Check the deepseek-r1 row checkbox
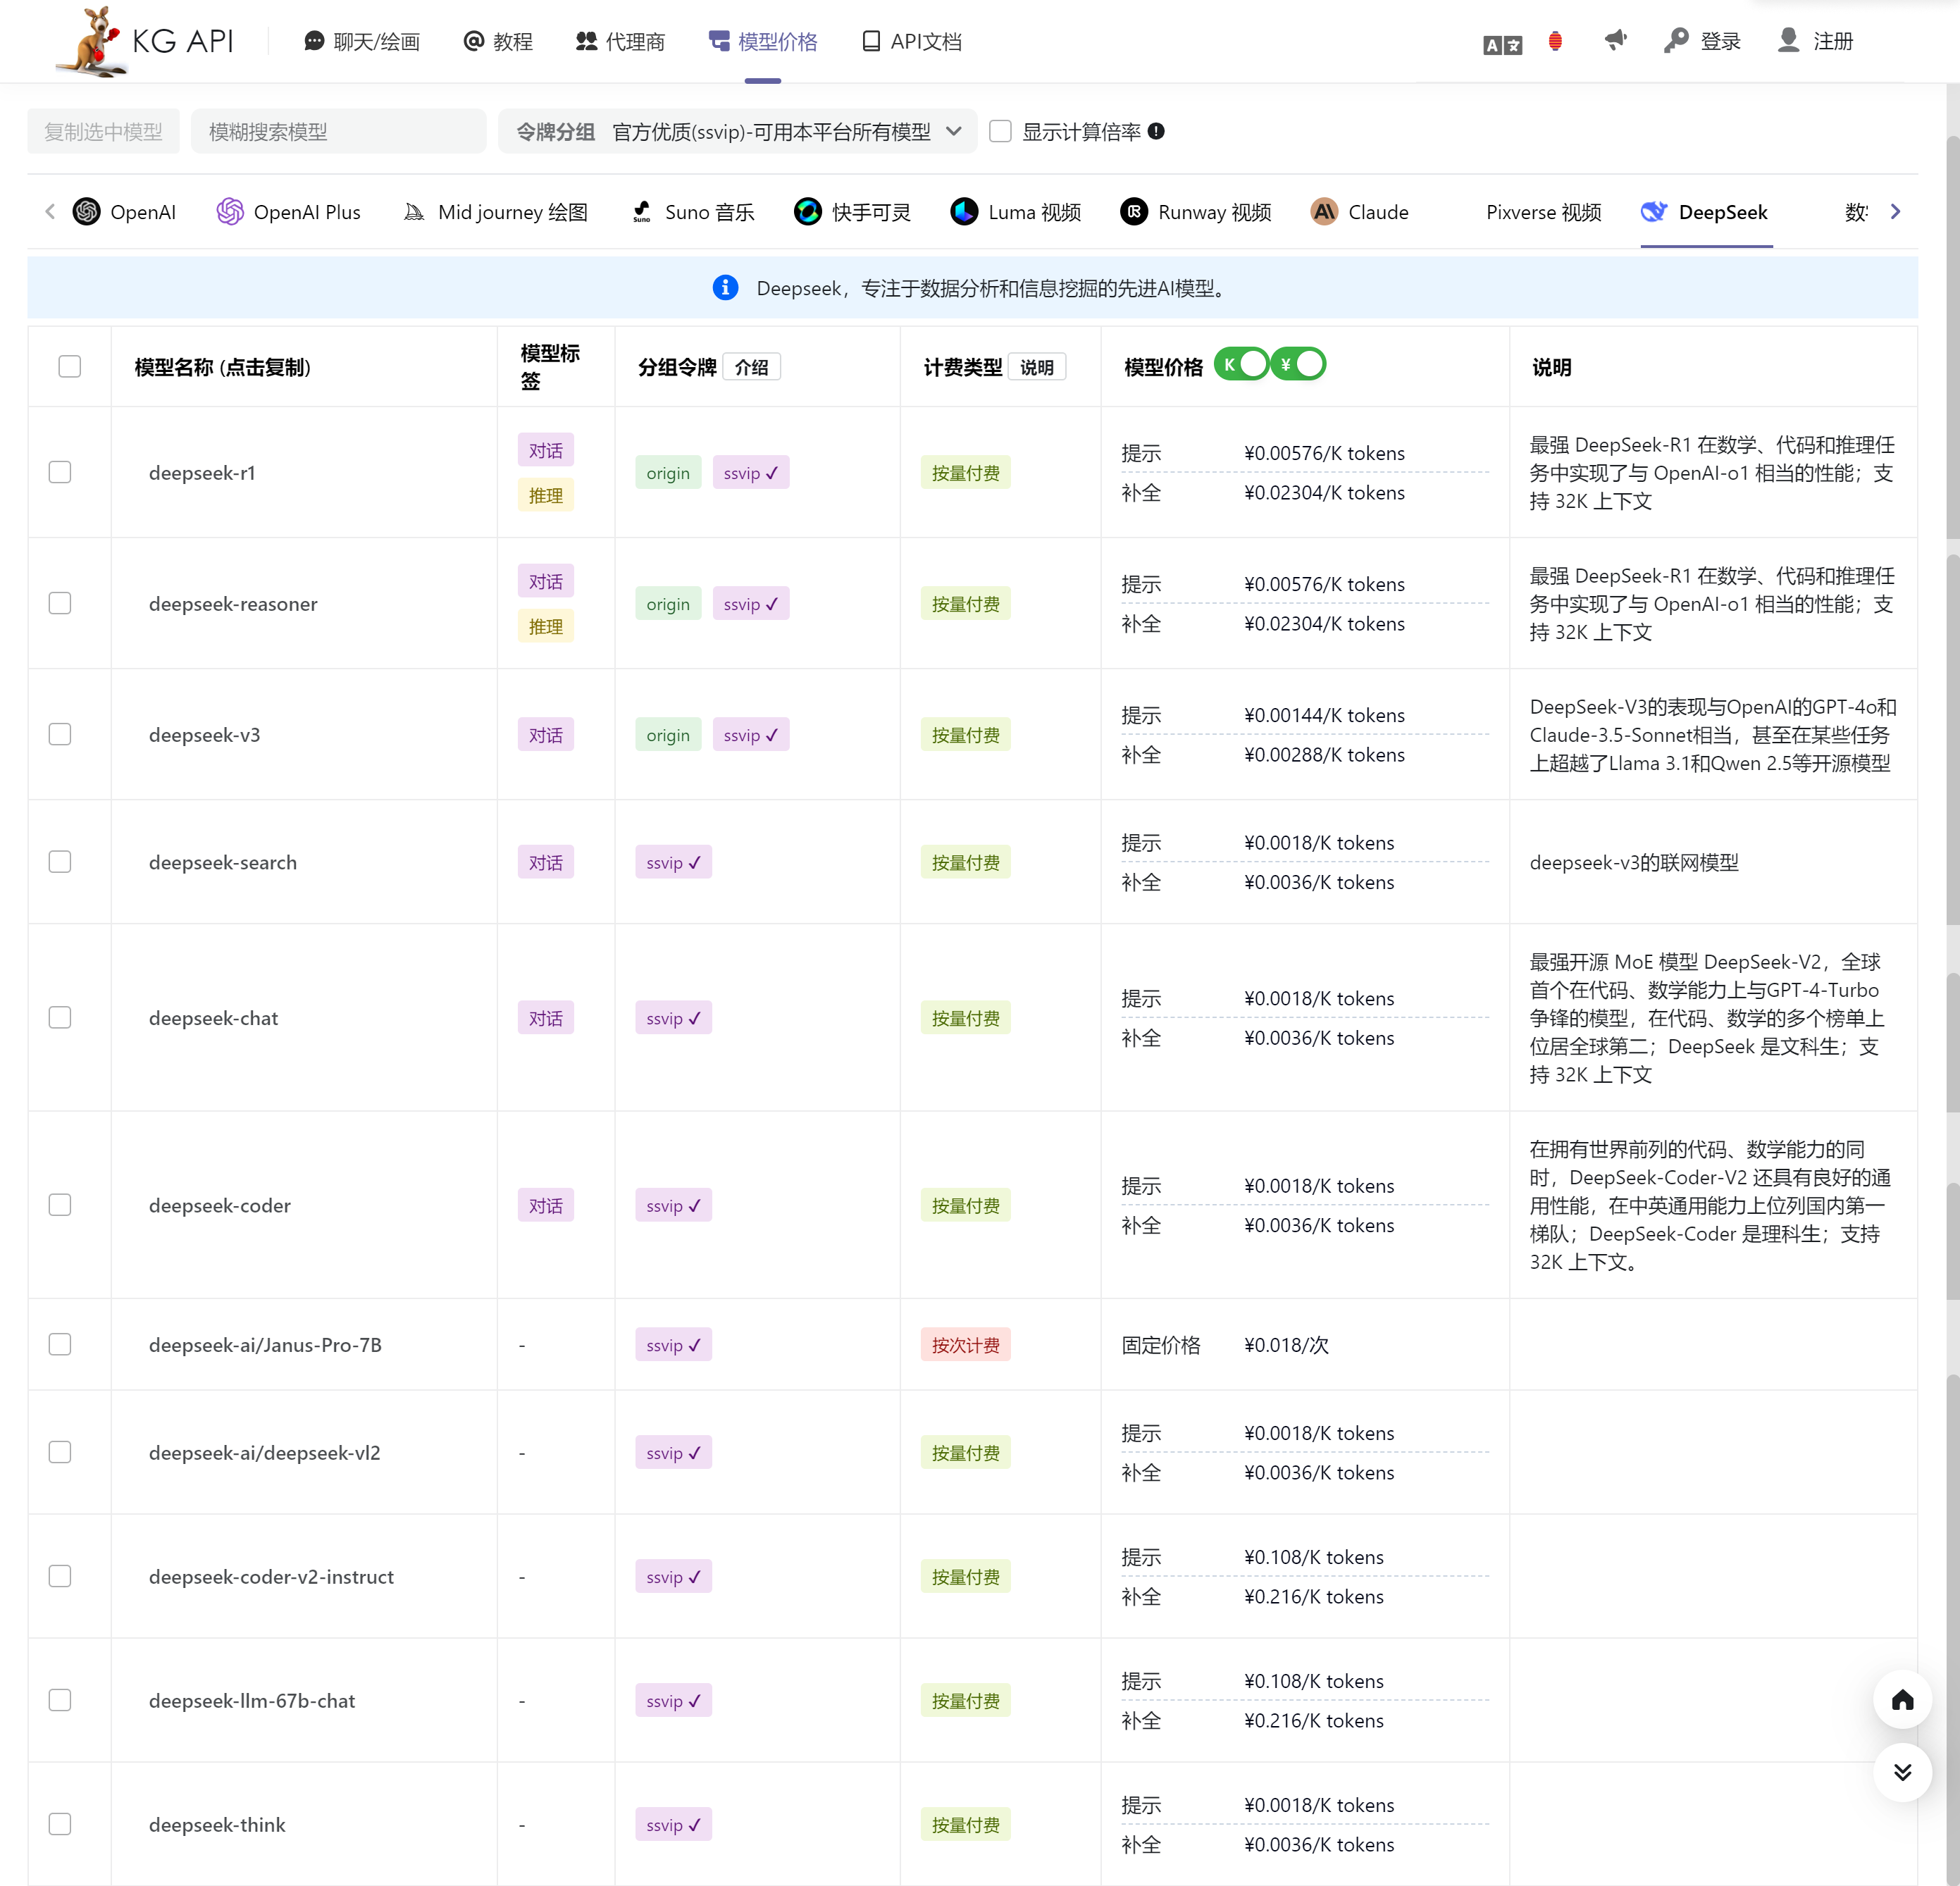1960x1886 pixels. click(60, 472)
